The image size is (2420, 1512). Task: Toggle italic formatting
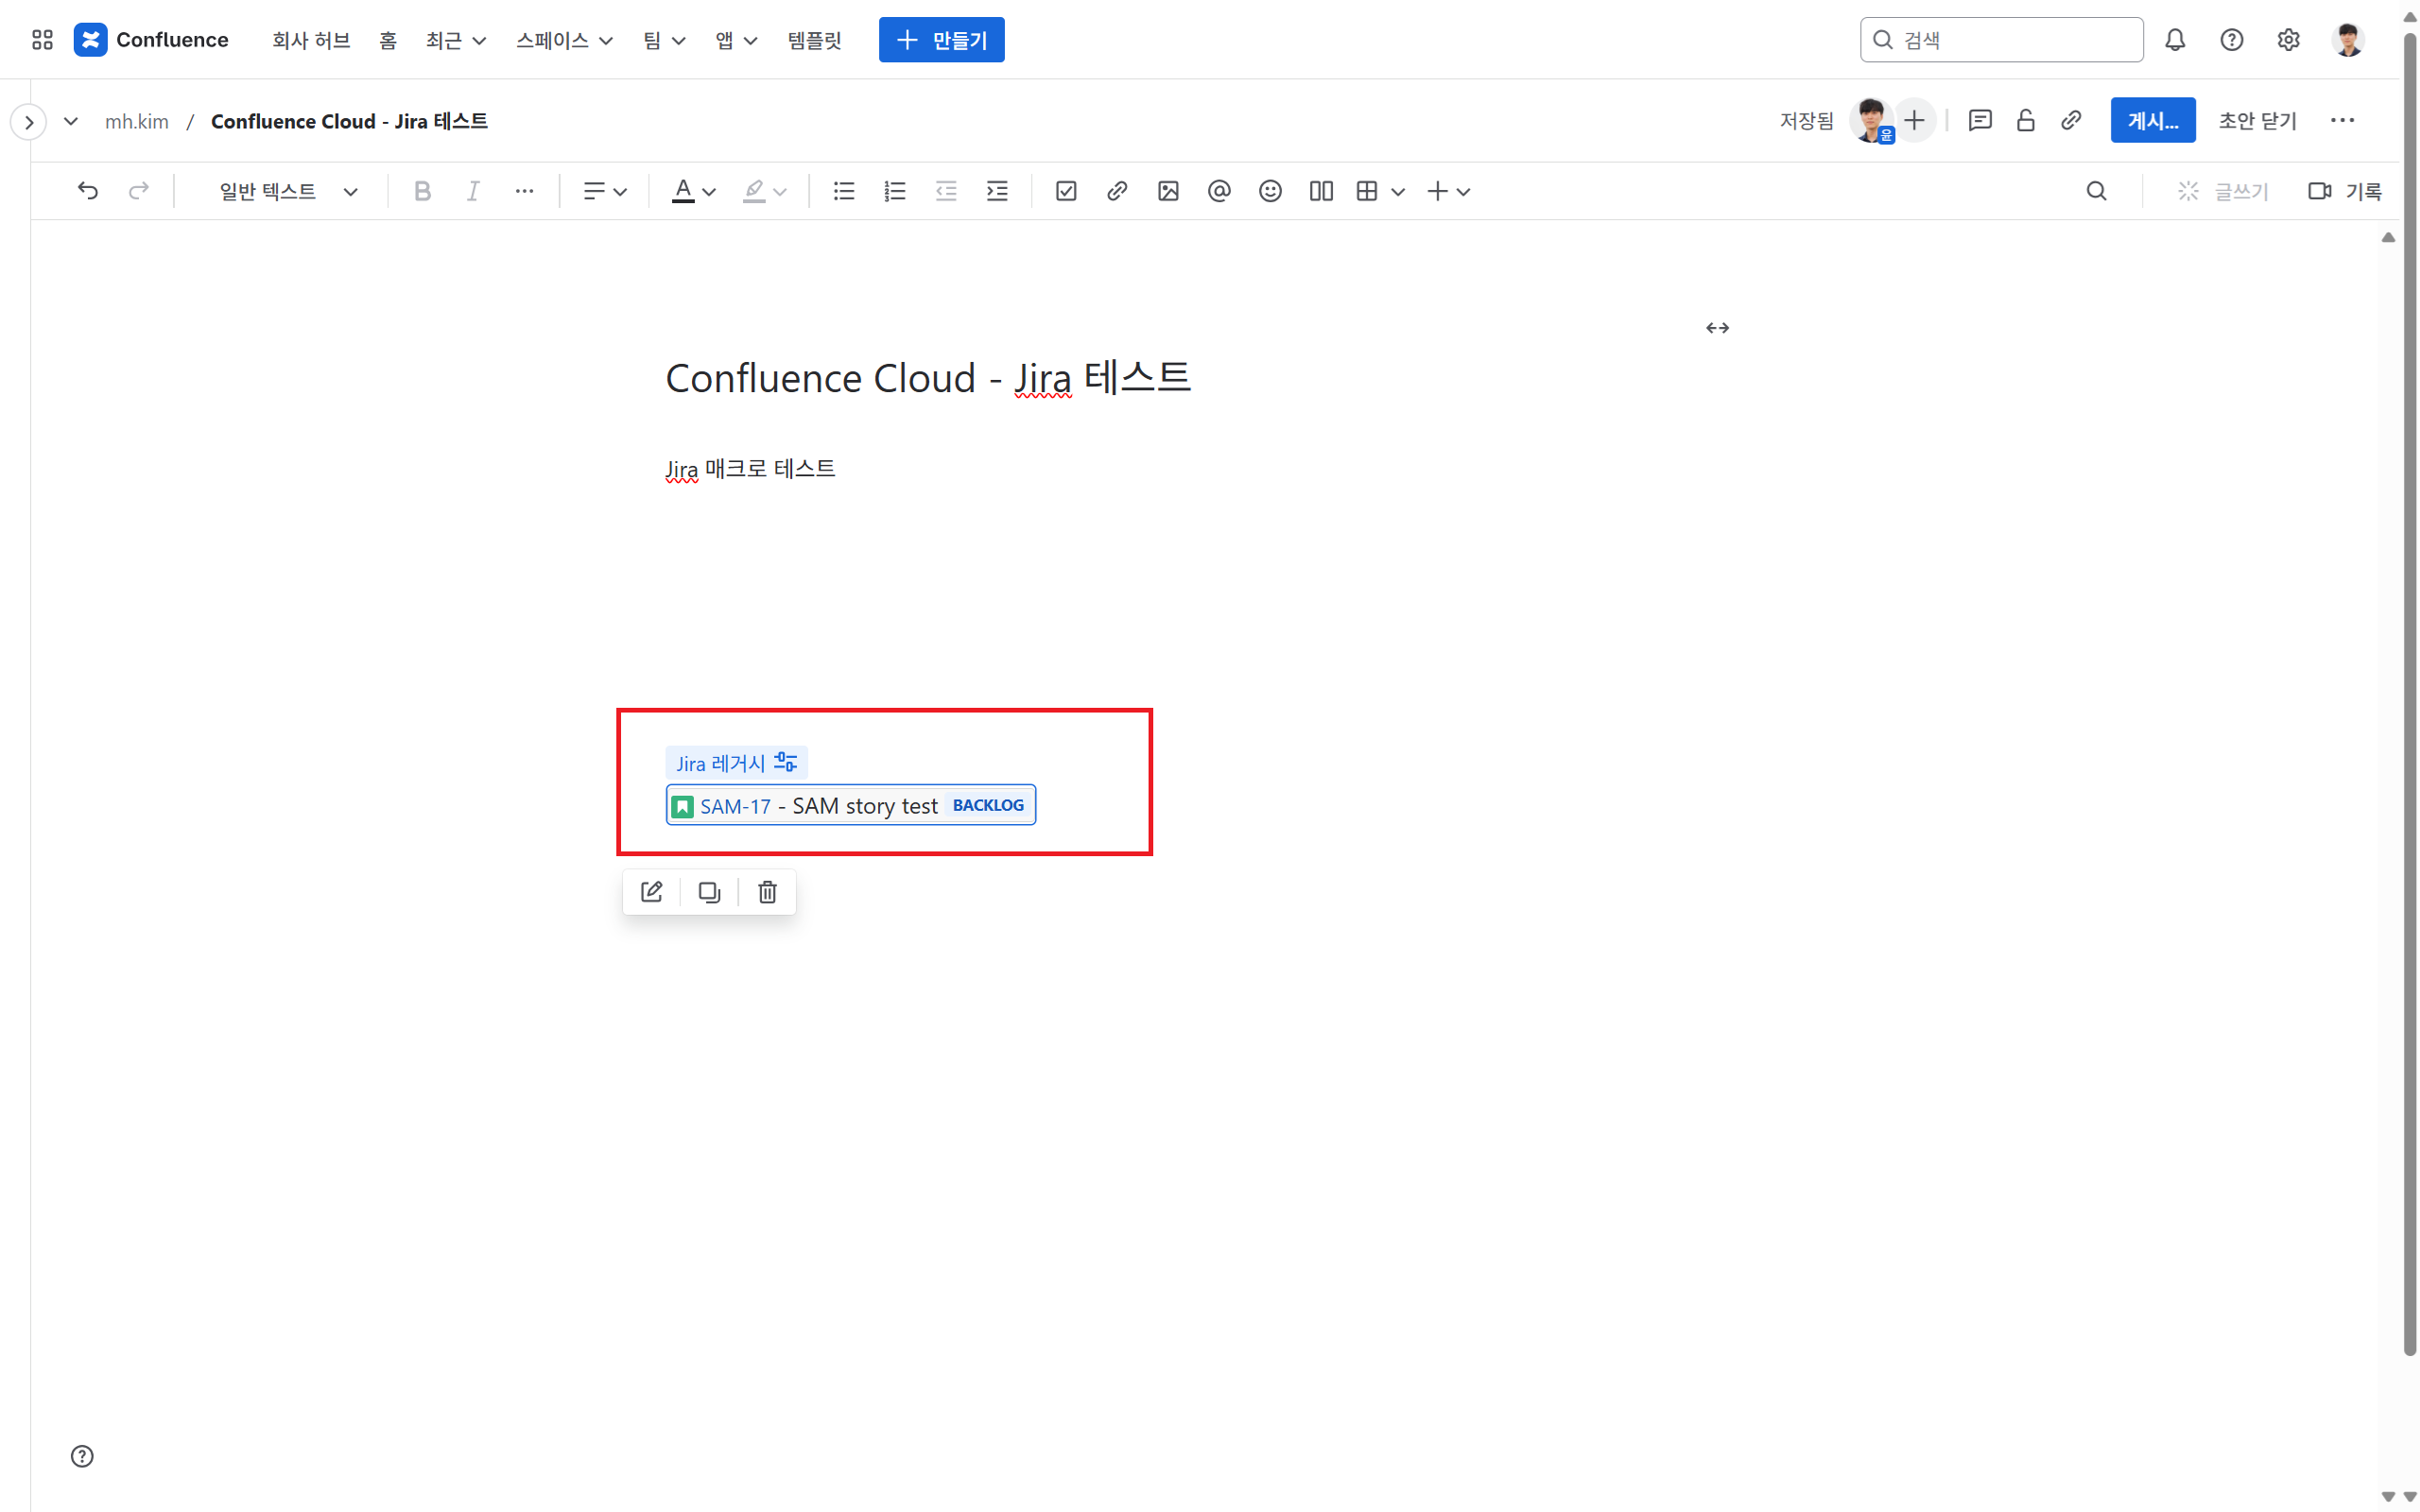pos(473,191)
